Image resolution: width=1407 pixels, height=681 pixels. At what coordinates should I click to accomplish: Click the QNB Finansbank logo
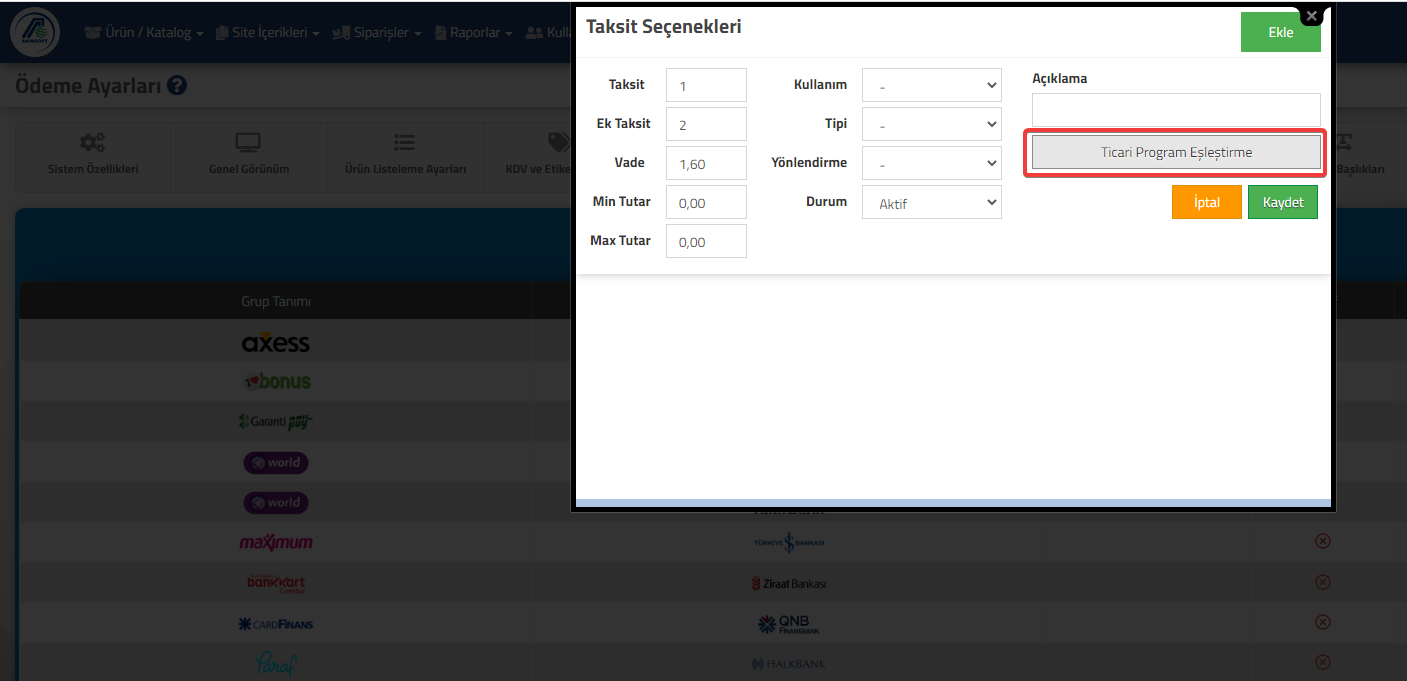coord(789,624)
